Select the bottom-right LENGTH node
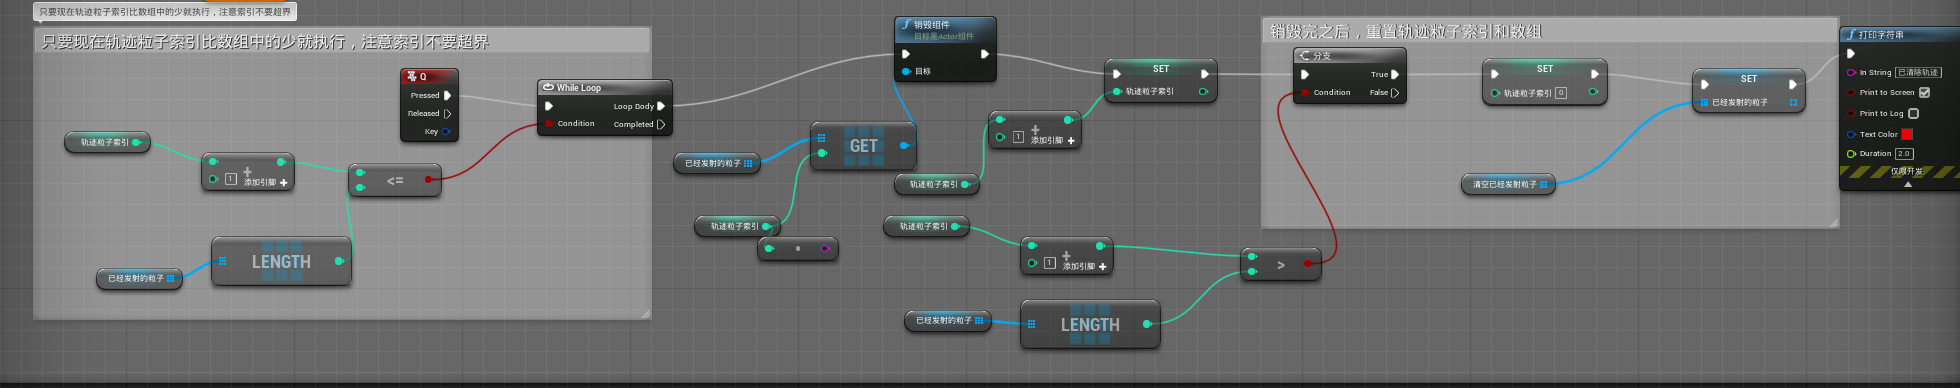The height and width of the screenshot is (388, 1960). (1090, 325)
